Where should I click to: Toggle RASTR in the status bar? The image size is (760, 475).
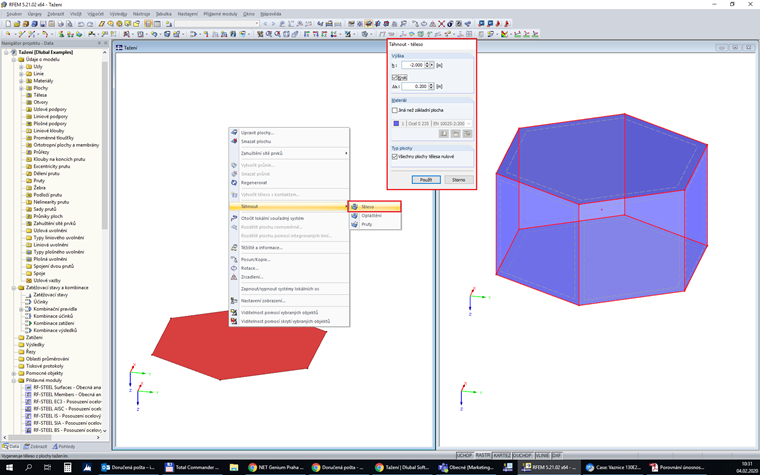482,456
